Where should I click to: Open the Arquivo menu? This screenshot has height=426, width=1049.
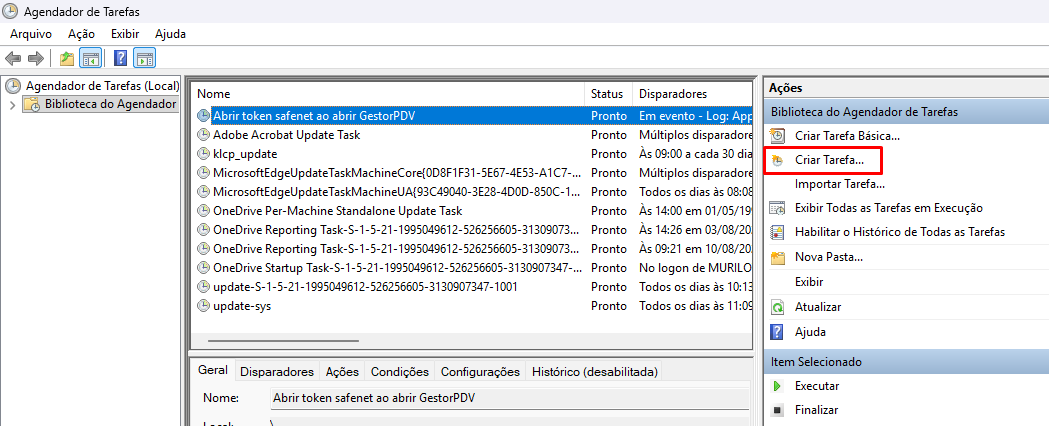pyautogui.click(x=30, y=34)
